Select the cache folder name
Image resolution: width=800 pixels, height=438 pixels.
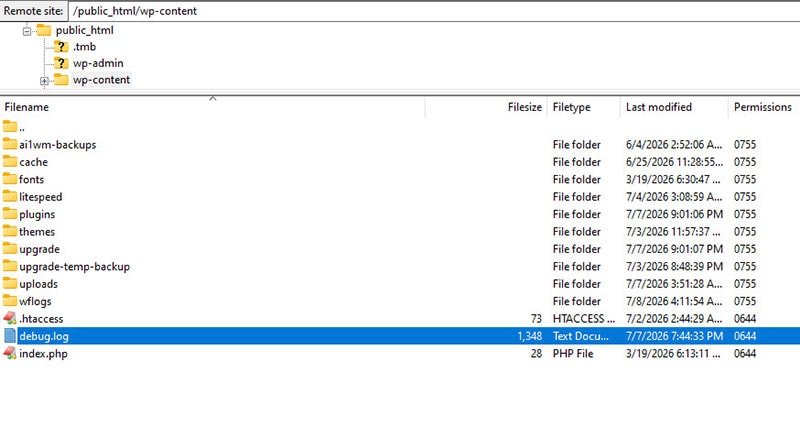coord(34,162)
